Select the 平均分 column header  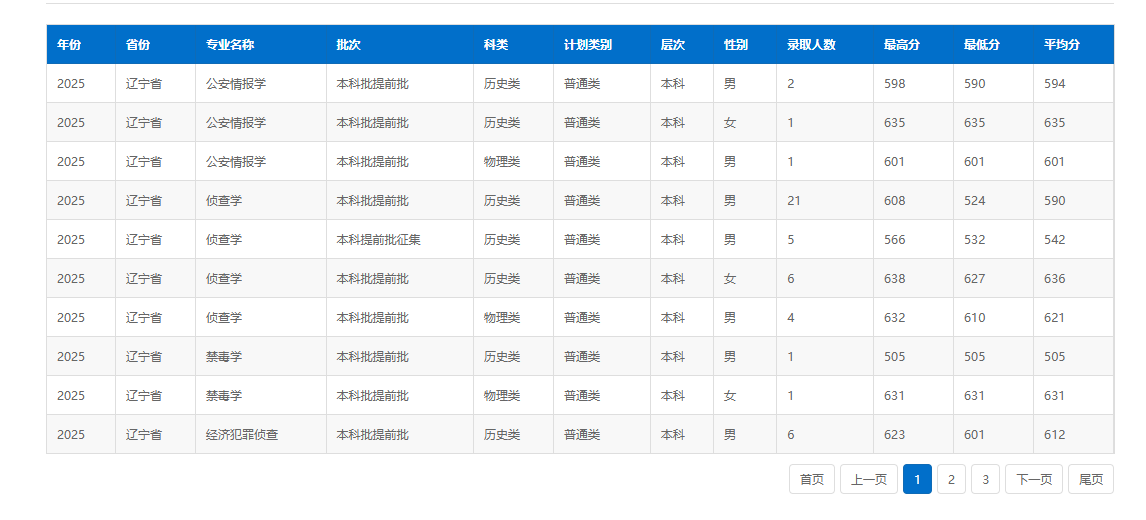[x=1062, y=45]
